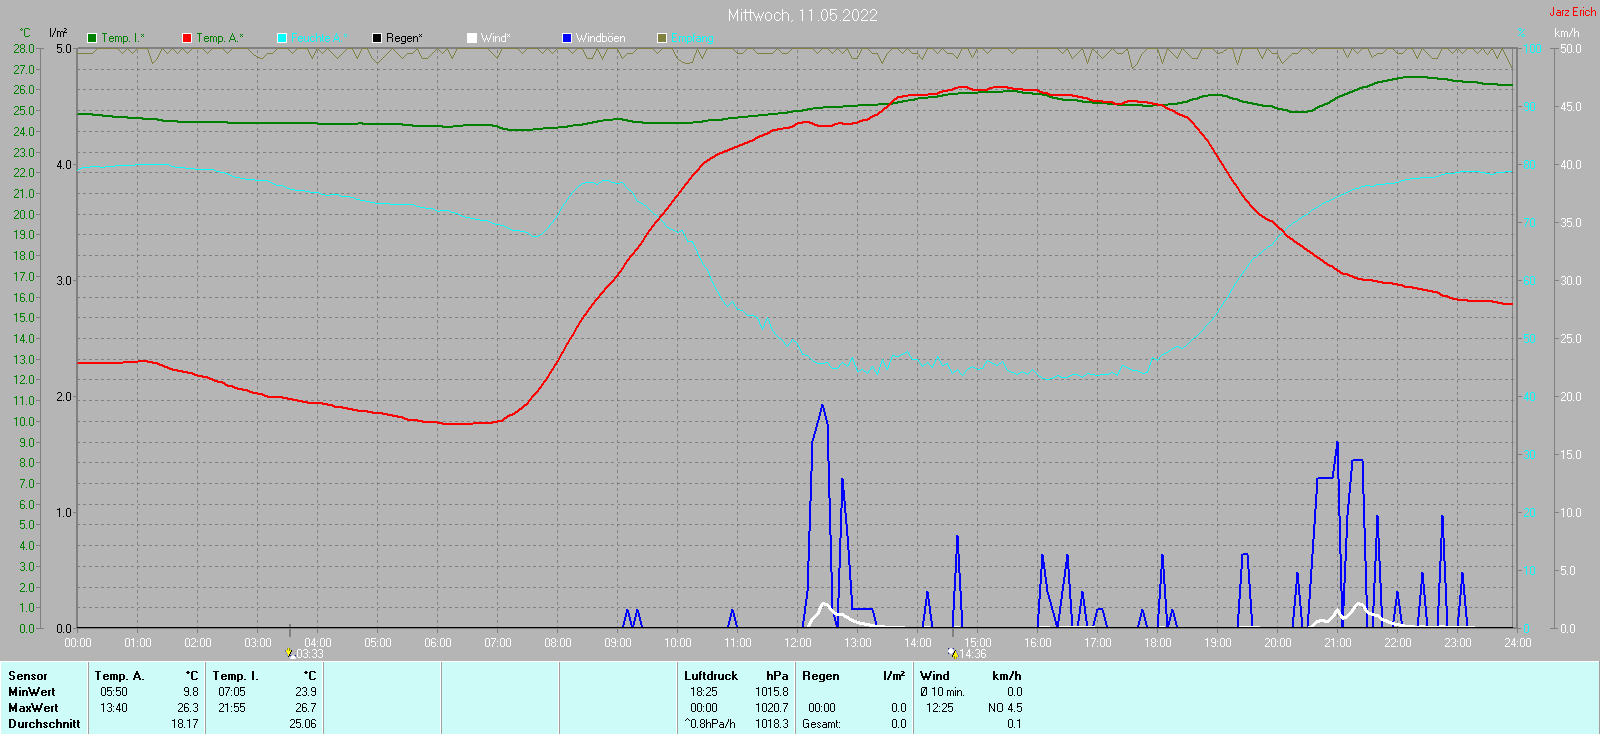Click the date title Mittwoch, 11.05.2022
Image resolution: width=1600 pixels, height=734 pixels.
pyautogui.click(x=802, y=15)
